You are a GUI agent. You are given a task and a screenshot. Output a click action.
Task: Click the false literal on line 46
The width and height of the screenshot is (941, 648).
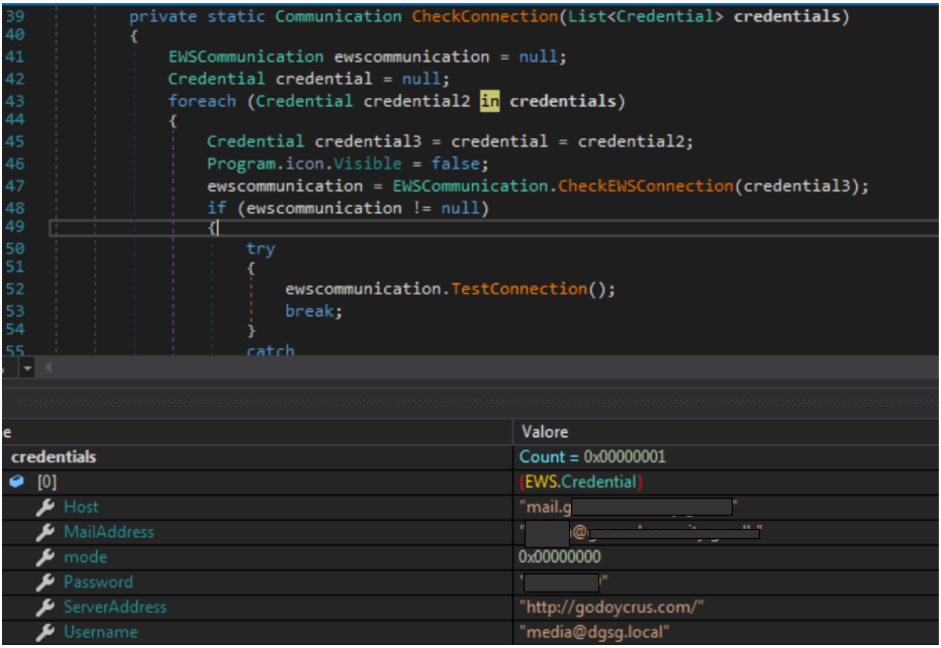(455, 164)
